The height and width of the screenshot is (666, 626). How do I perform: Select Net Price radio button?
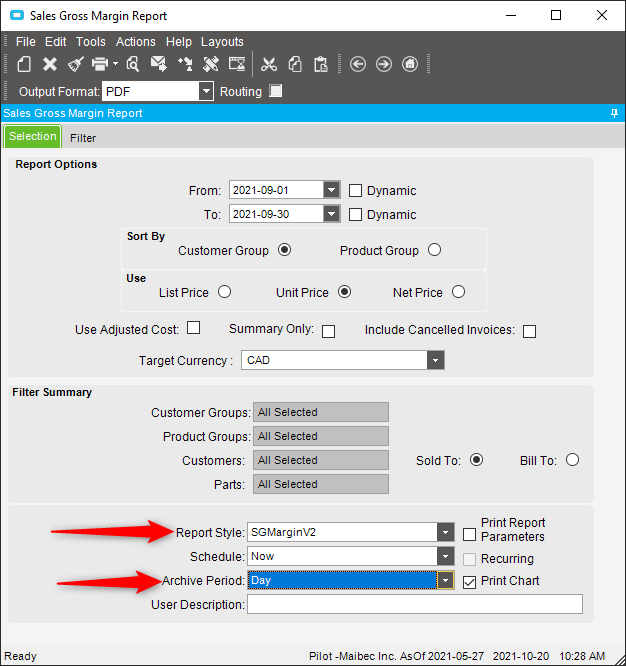(x=459, y=292)
